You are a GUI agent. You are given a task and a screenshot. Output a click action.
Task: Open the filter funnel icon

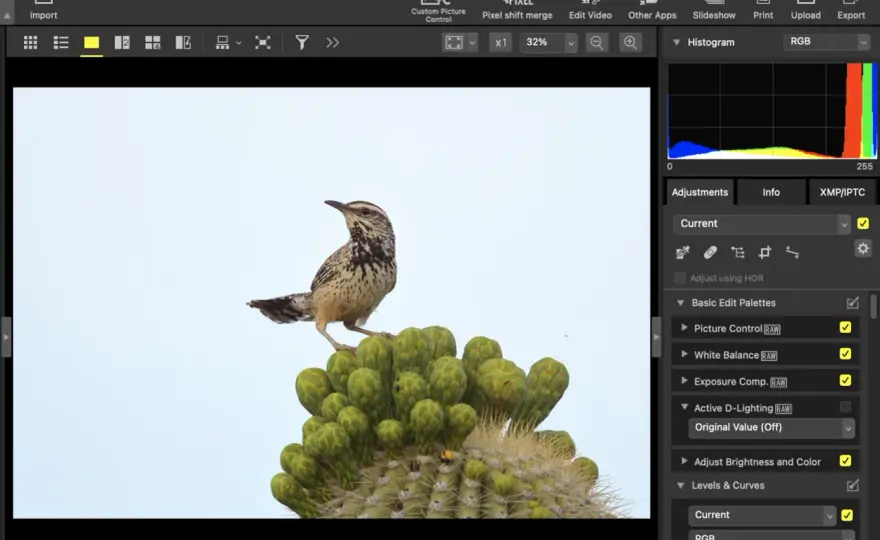coord(302,43)
